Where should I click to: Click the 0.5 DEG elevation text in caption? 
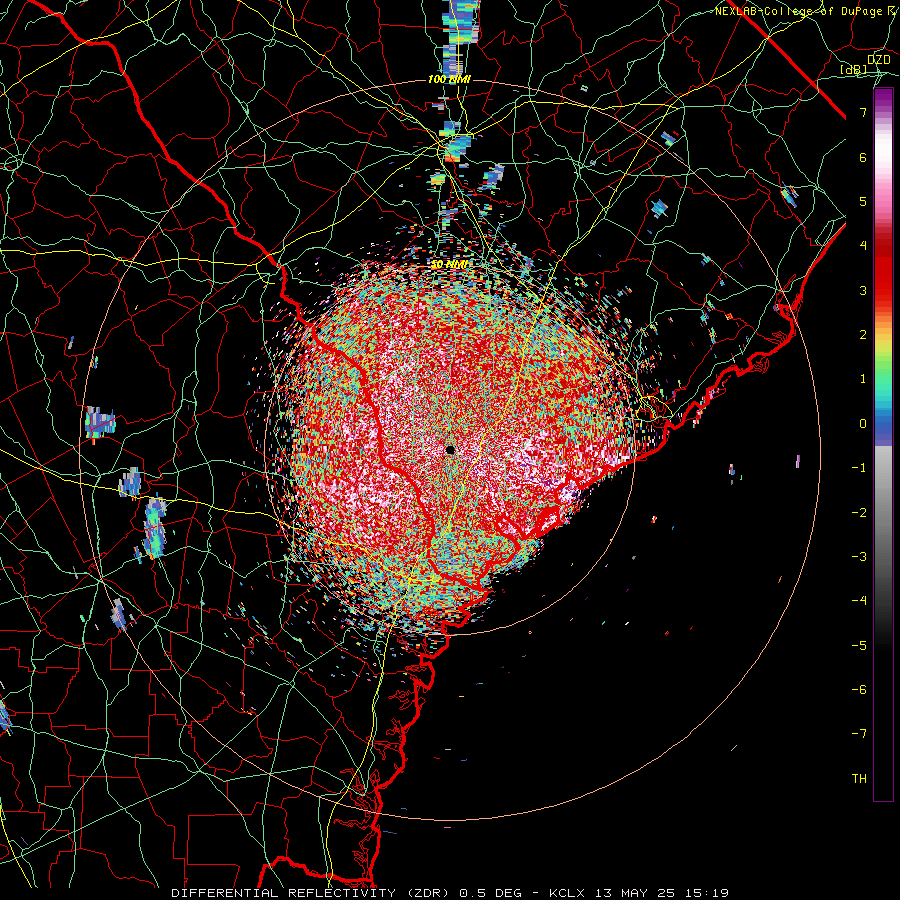click(491, 893)
